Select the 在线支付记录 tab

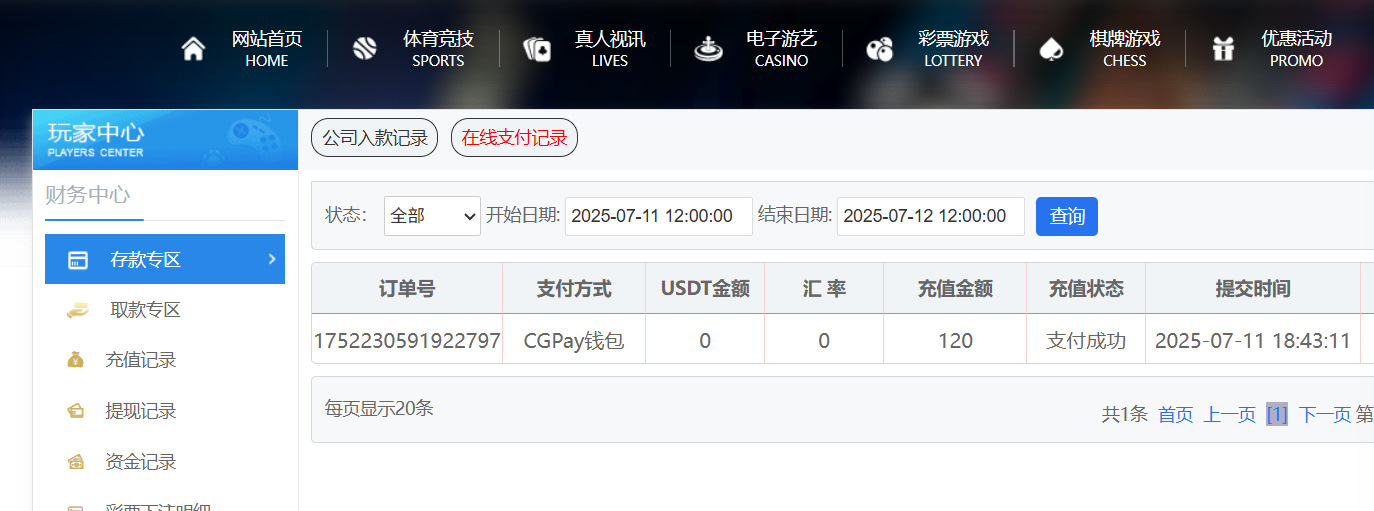pos(514,138)
